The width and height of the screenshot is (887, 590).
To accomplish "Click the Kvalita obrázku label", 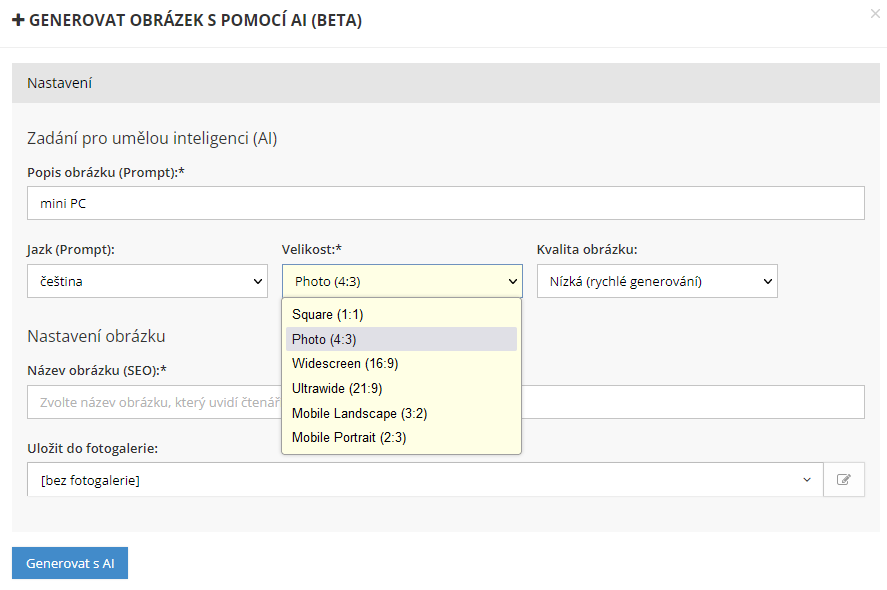I will tap(587, 249).
